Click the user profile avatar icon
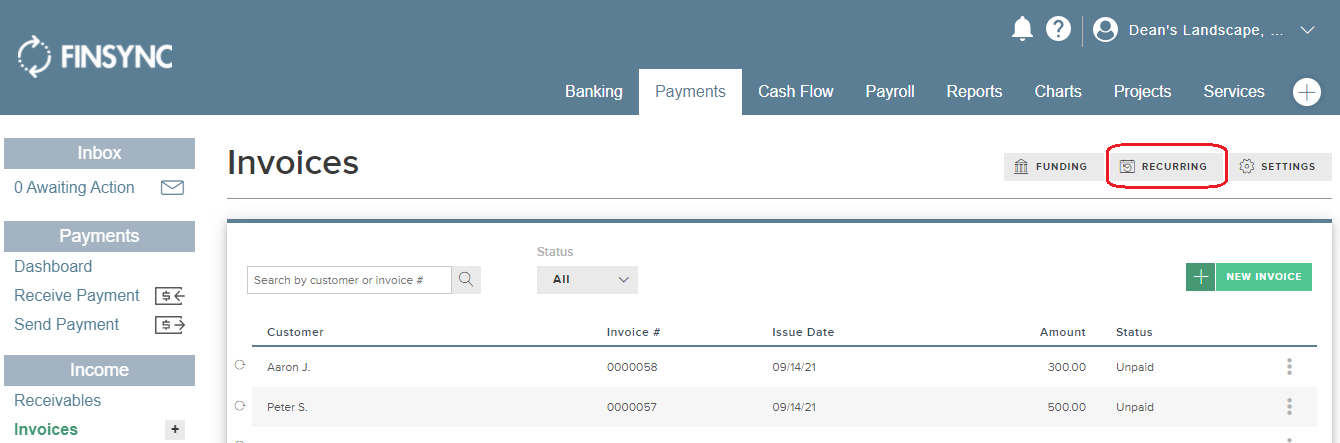The height and width of the screenshot is (443, 1340). pyautogui.click(x=1105, y=30)
